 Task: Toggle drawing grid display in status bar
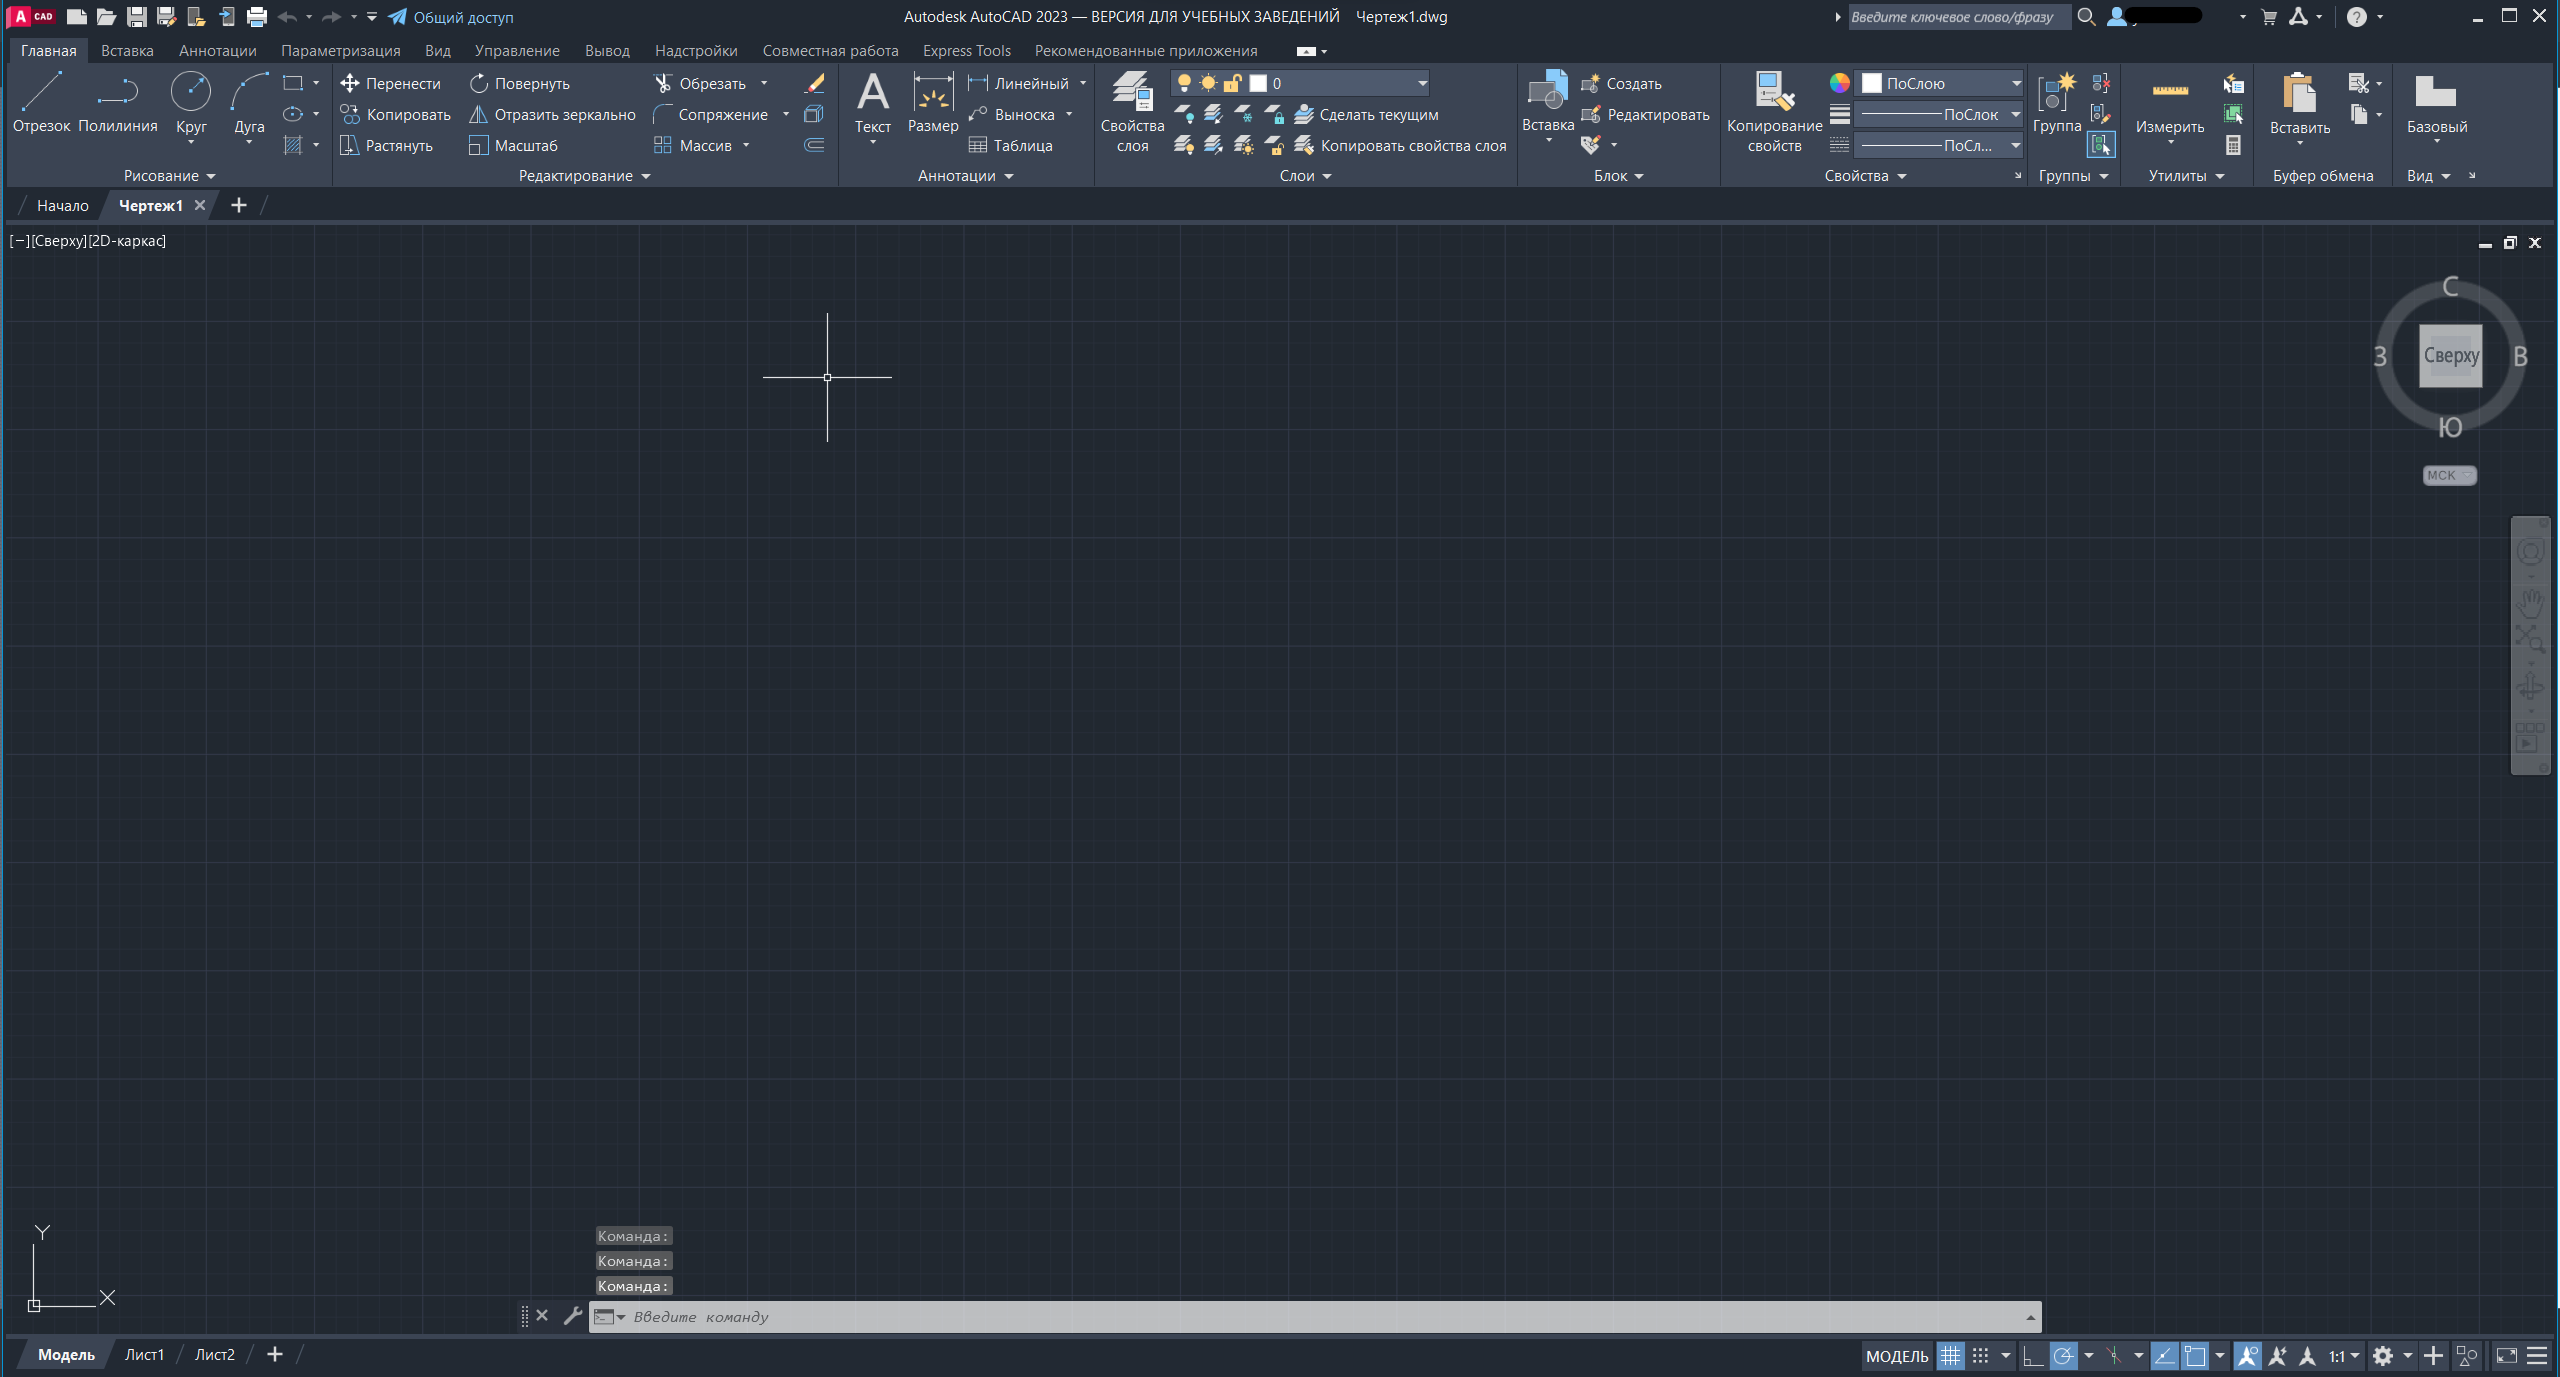pos(1950,1355)
